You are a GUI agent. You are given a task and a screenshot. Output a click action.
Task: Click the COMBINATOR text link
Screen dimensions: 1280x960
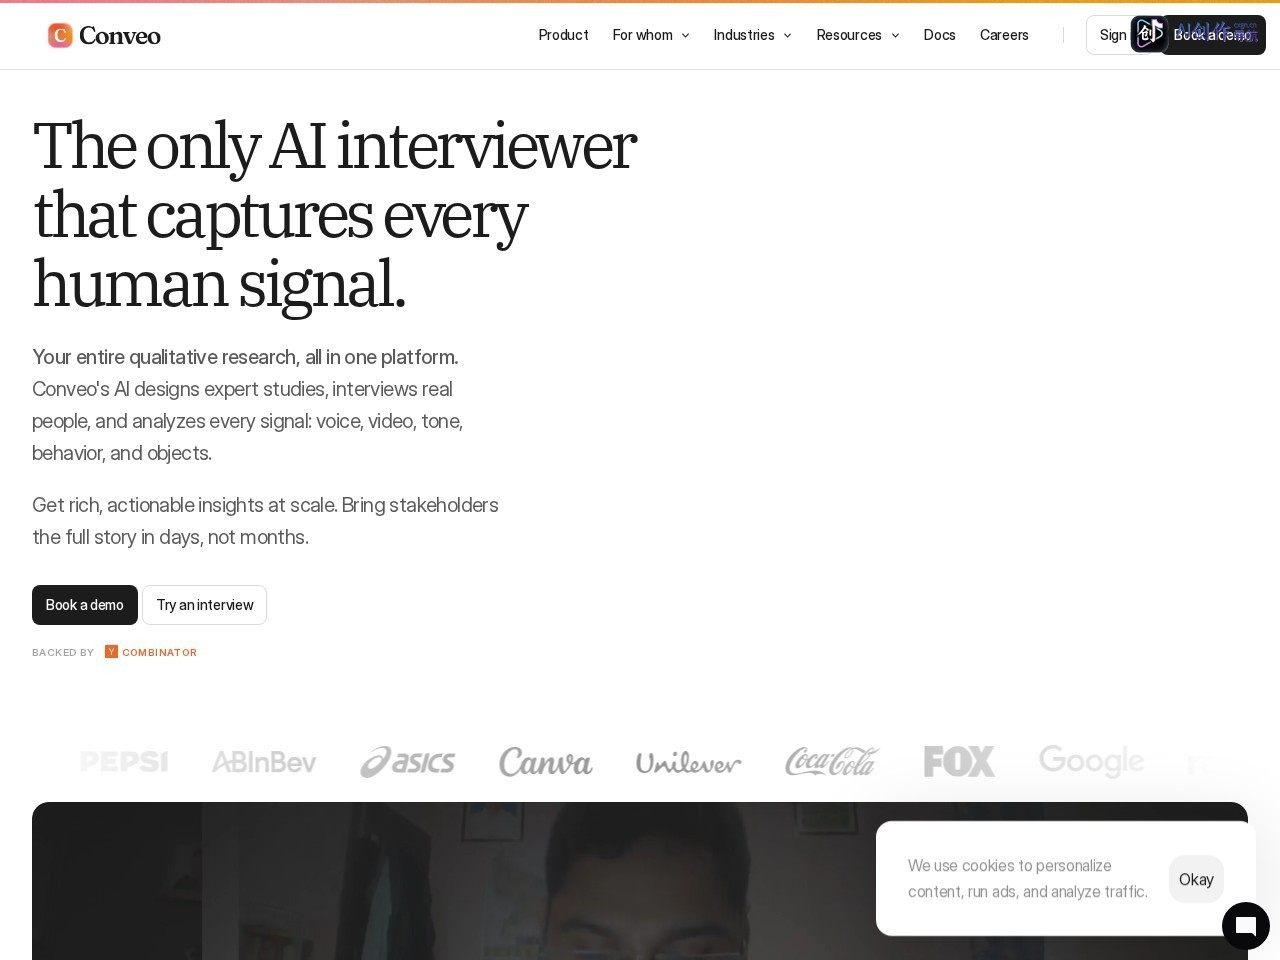click(x=159, y=653)
